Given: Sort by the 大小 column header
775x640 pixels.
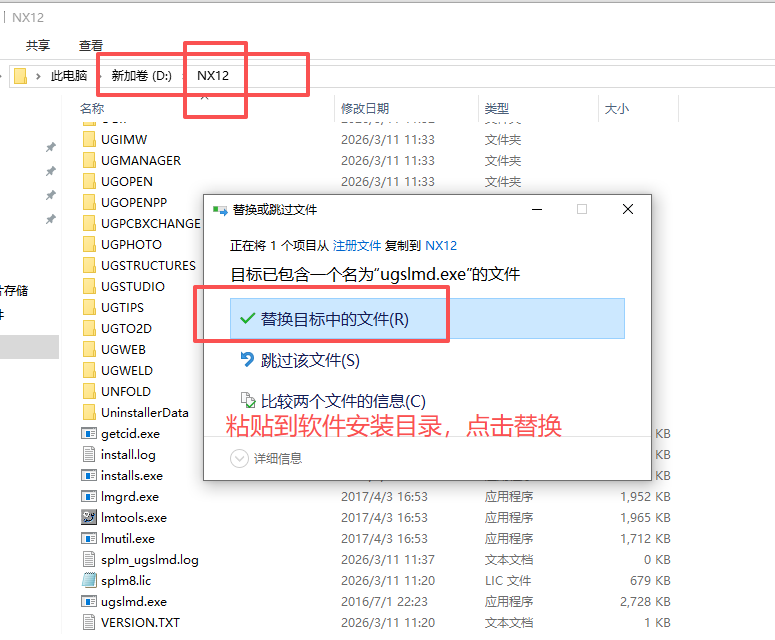Looking at the screenshot, I should pos(617,108).
